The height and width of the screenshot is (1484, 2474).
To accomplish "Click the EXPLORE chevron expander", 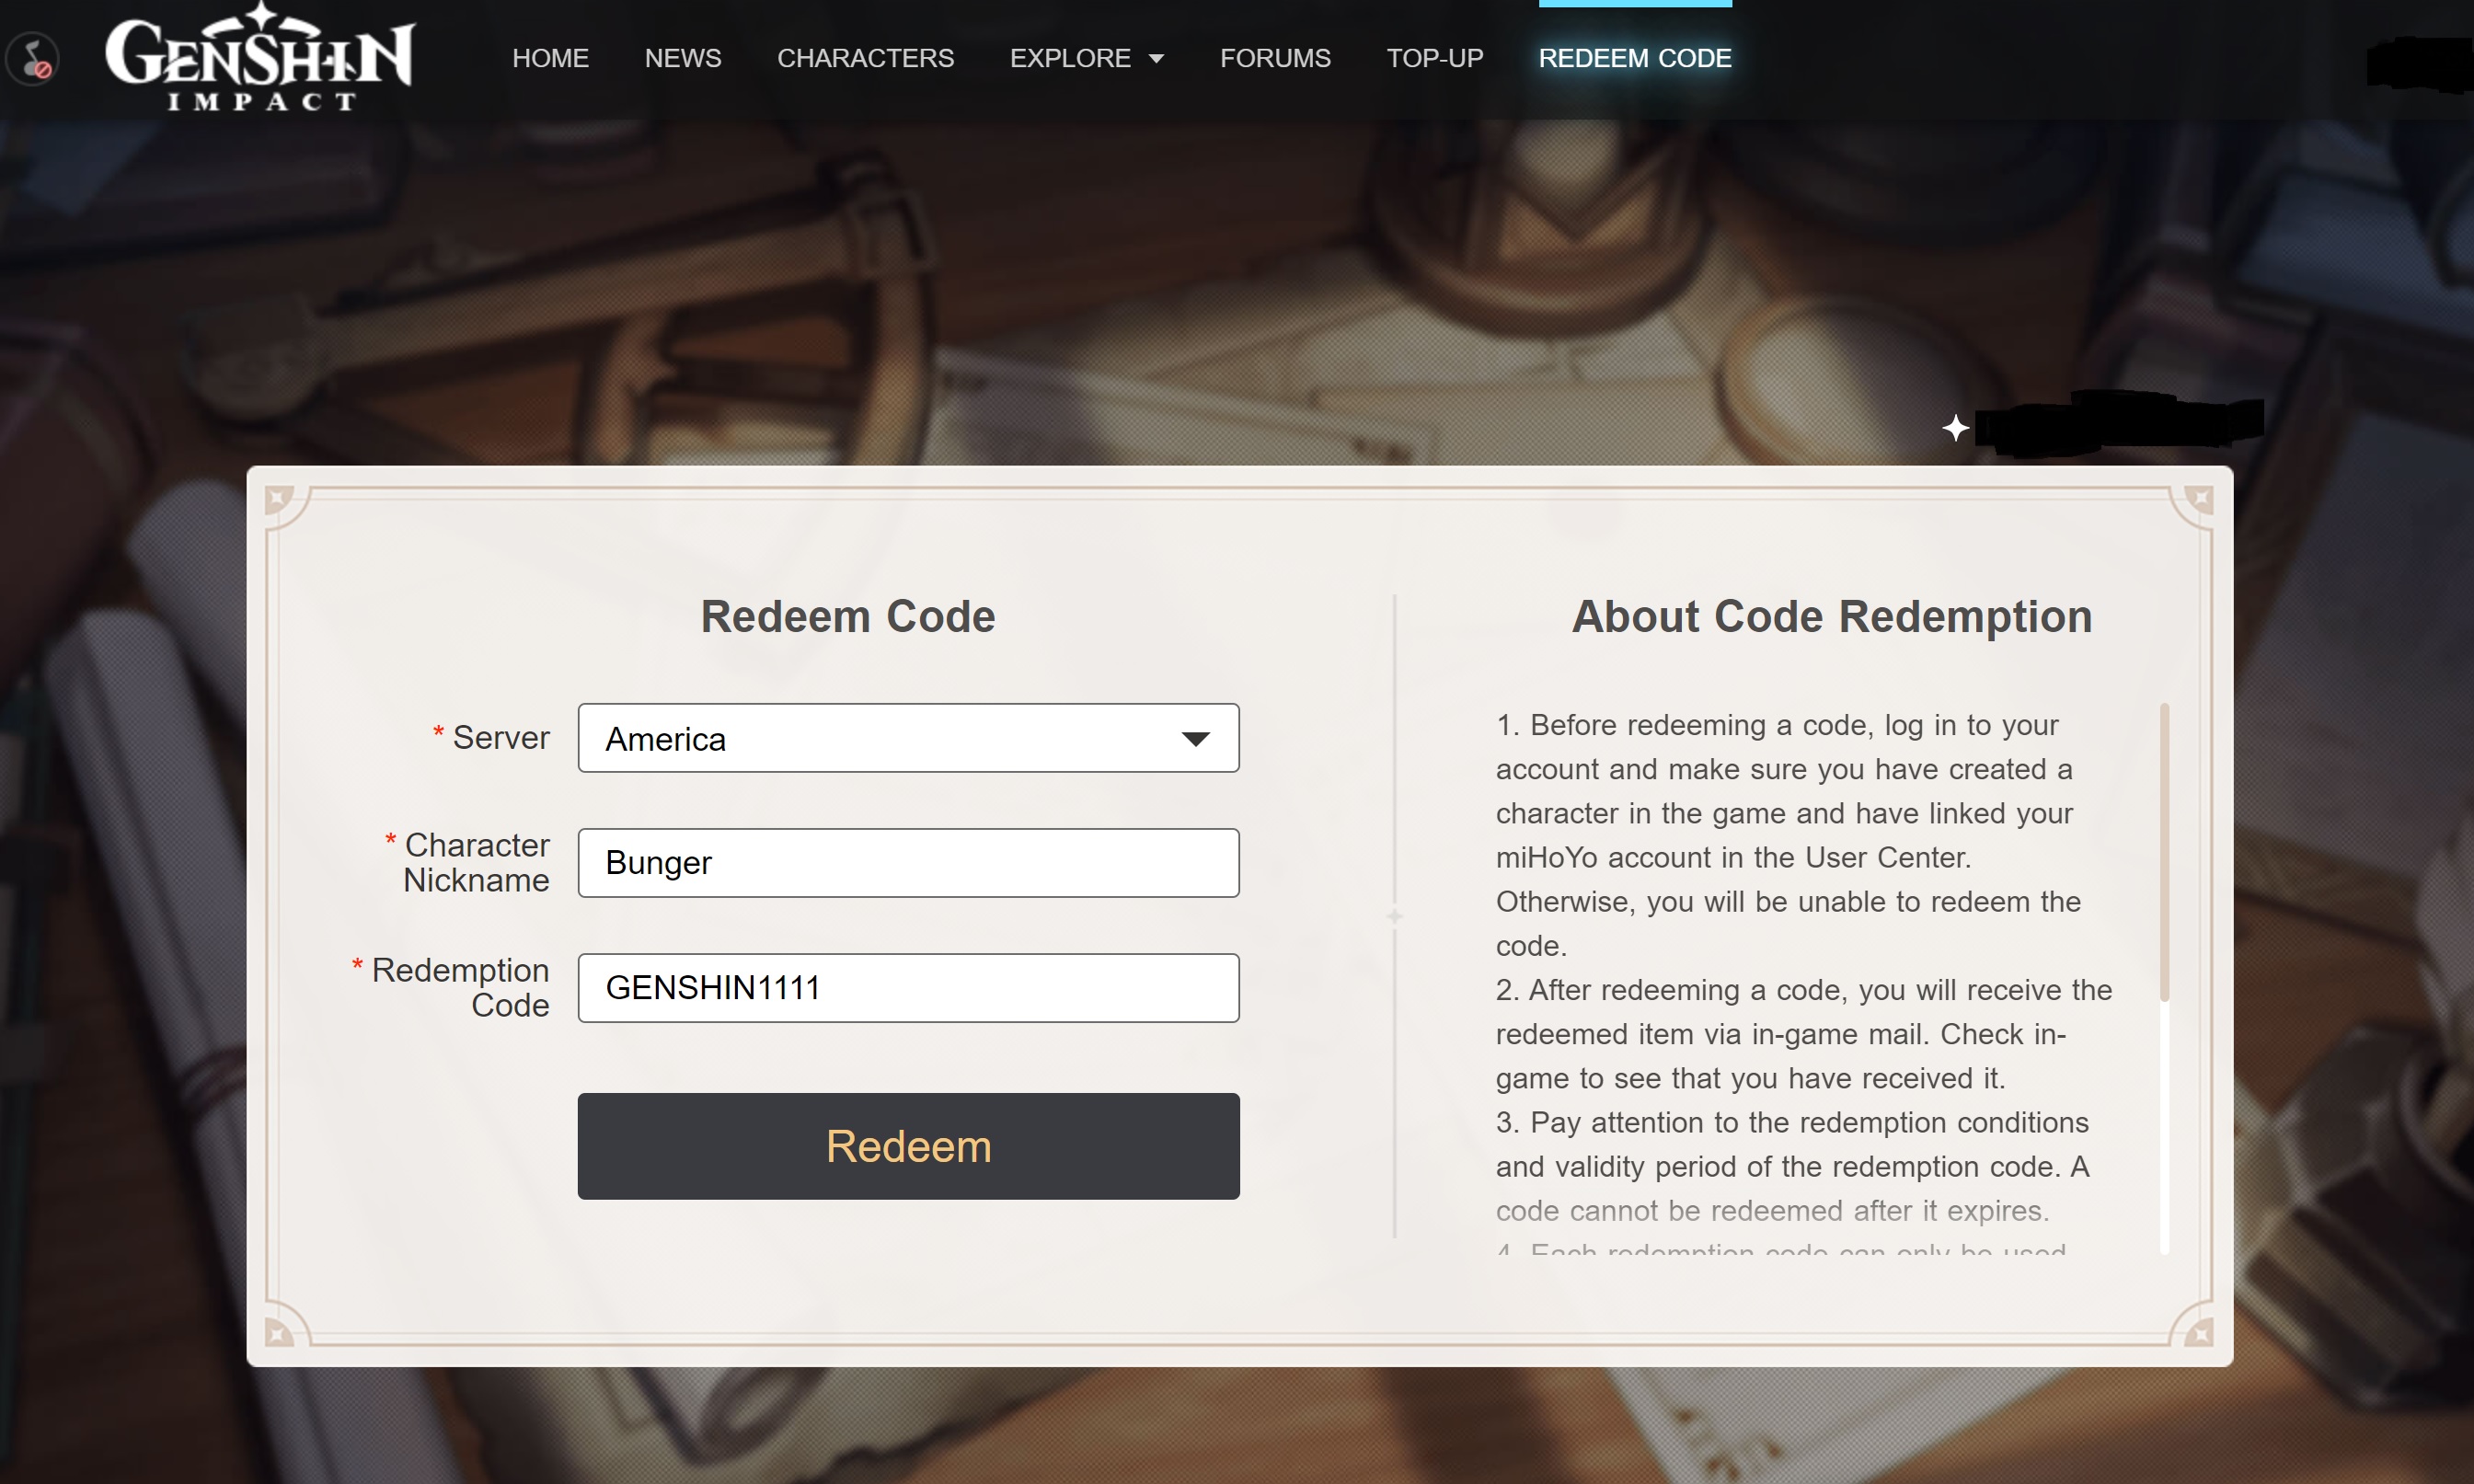I will [1156, 58].
